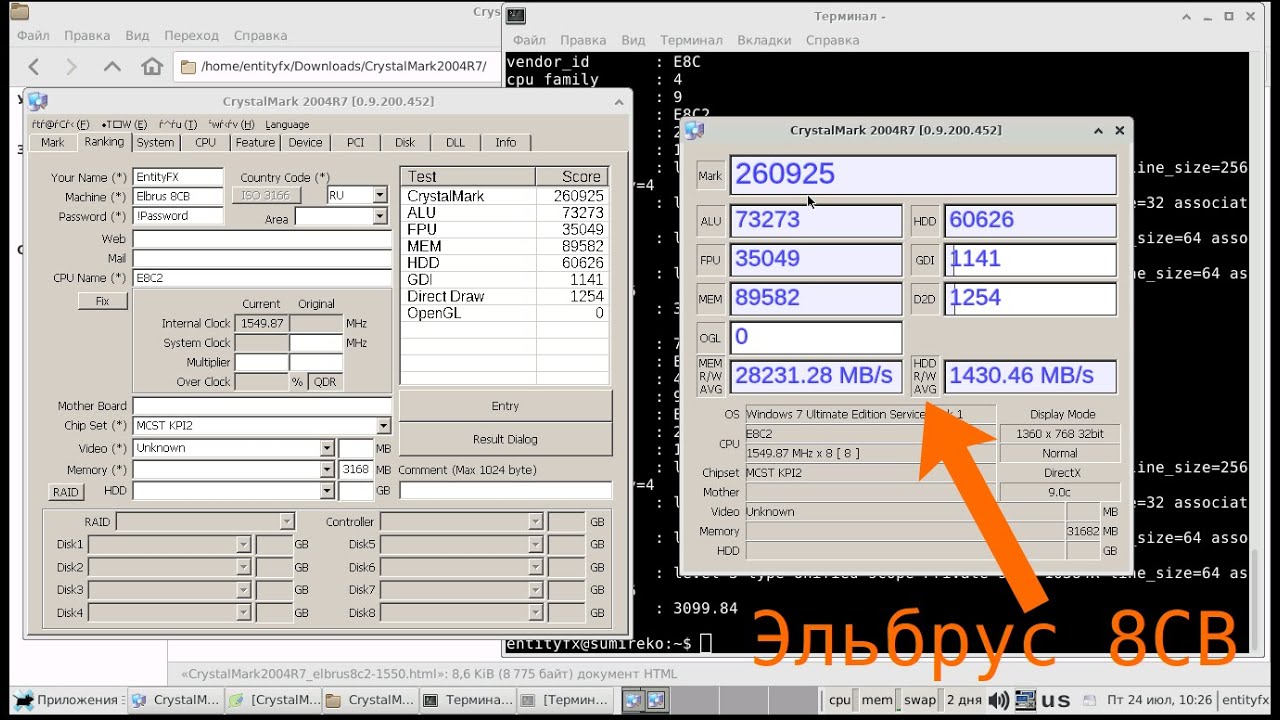The width and height of the screenshot is (1280, 720).
Task: Expand the Memory dropdown
Action: [x=327, y=469]
